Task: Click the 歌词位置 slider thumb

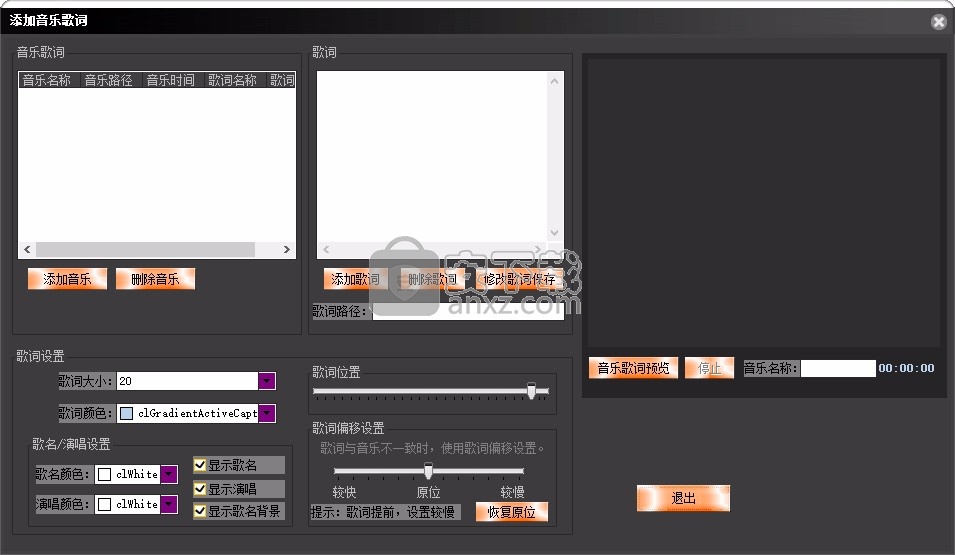Action: [532, 391]
